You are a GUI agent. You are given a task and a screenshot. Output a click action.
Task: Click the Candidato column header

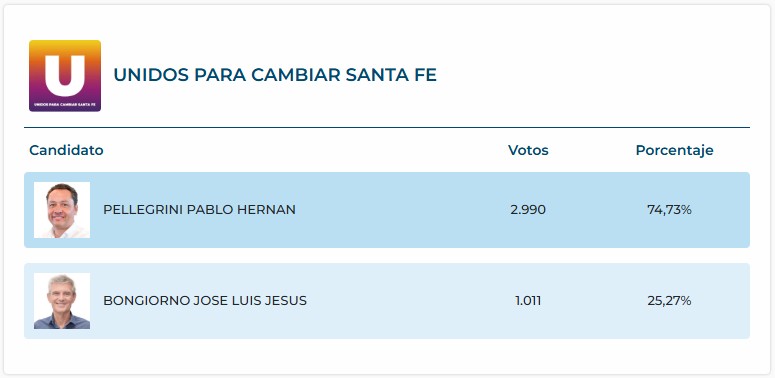point(66,150)
